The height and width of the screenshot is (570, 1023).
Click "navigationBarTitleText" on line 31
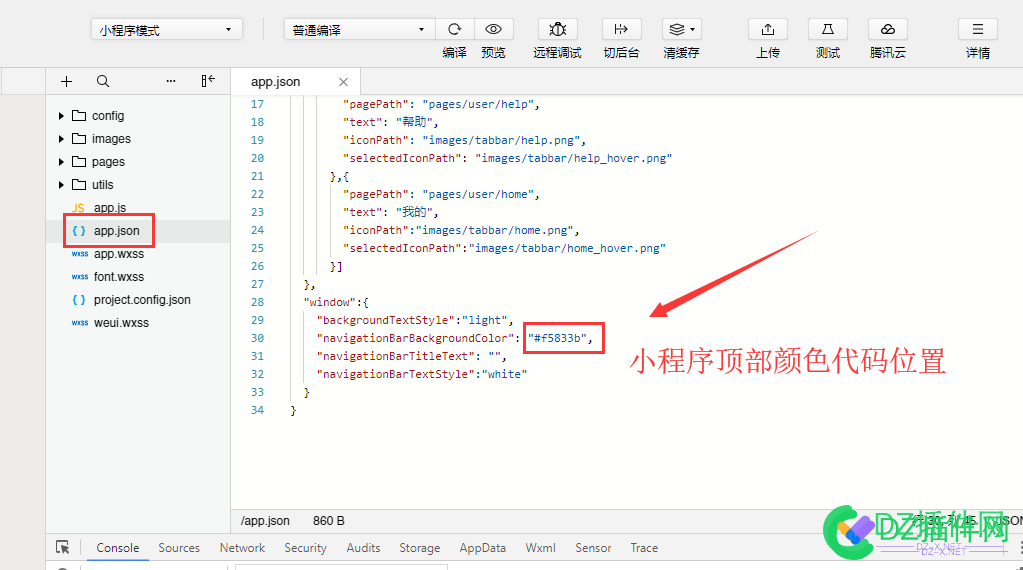[x=395, y=356]
